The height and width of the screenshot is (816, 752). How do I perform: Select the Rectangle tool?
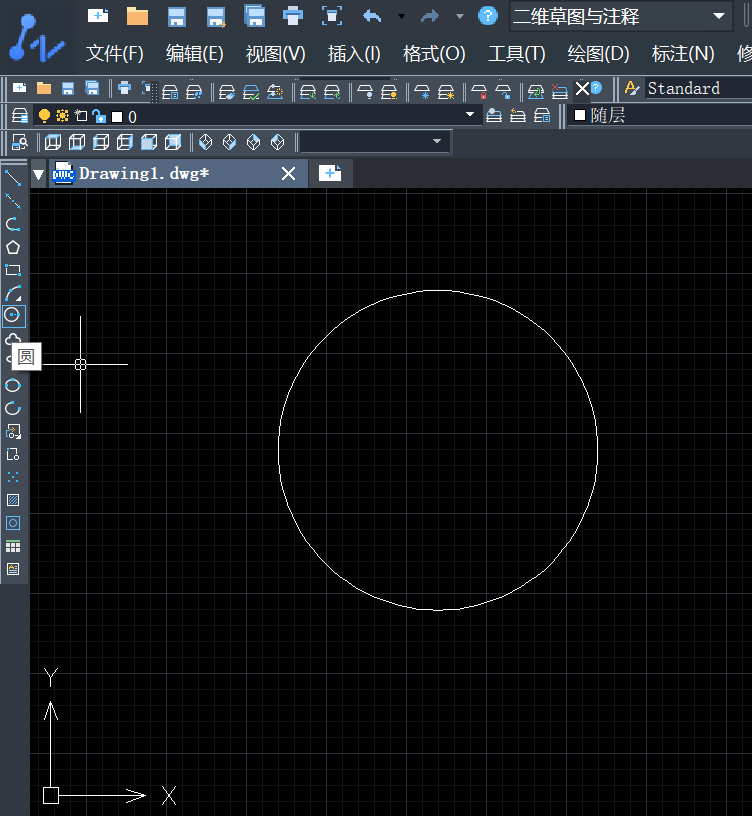(12, 270)
